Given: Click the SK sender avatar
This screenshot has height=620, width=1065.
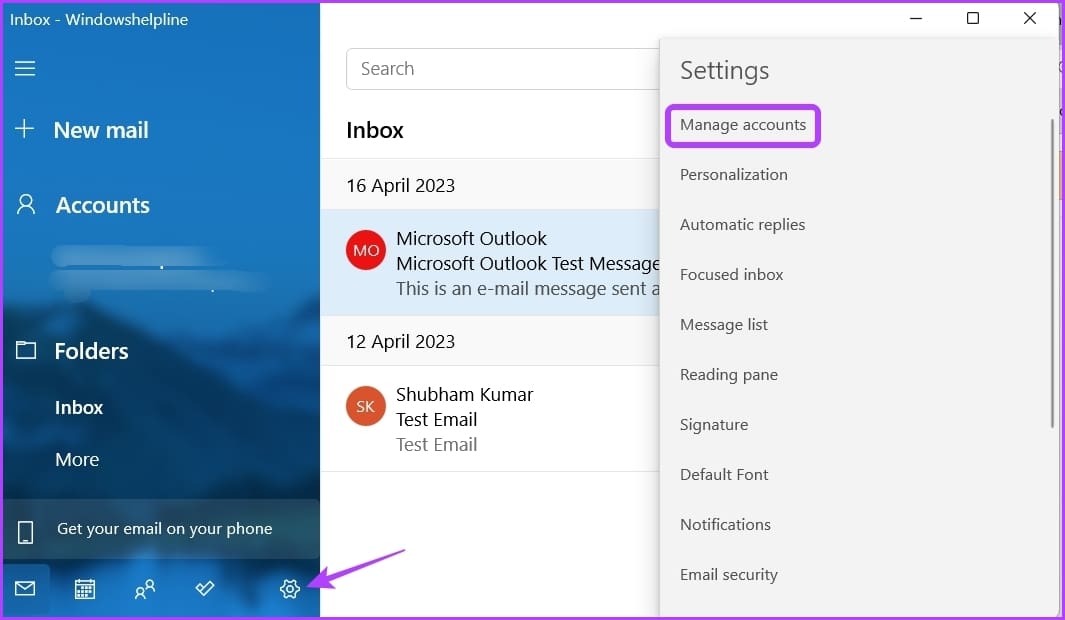Looking at the screenshot, I should coord(366,406).
